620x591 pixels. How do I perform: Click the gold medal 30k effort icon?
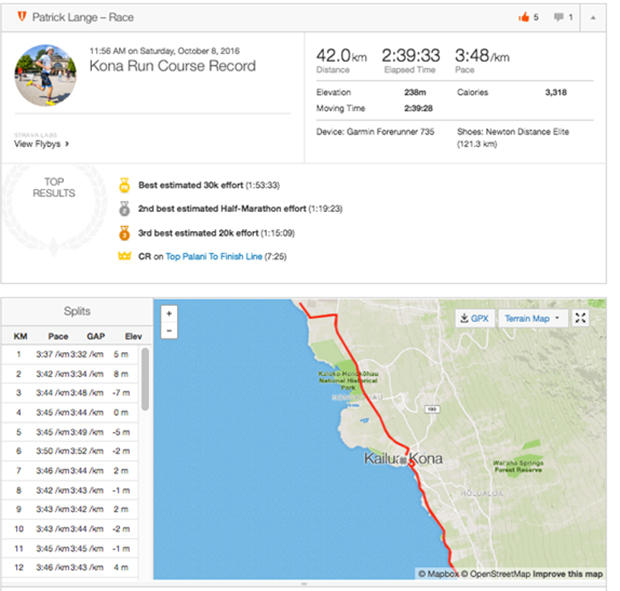pos(125,185)
